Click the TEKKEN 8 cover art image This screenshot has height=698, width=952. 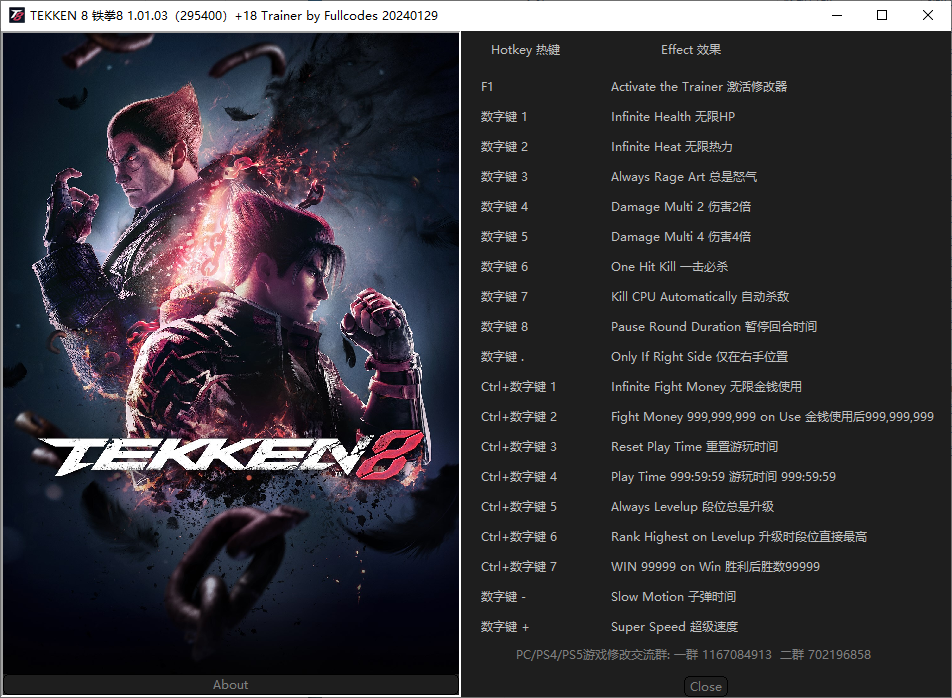point(231,353)
